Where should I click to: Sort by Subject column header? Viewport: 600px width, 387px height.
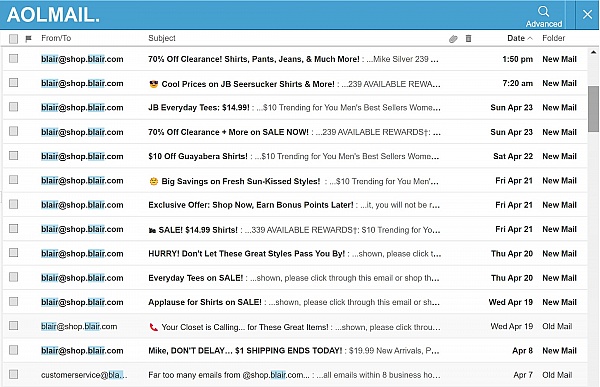pyautogui.click(x=162, y=38)
